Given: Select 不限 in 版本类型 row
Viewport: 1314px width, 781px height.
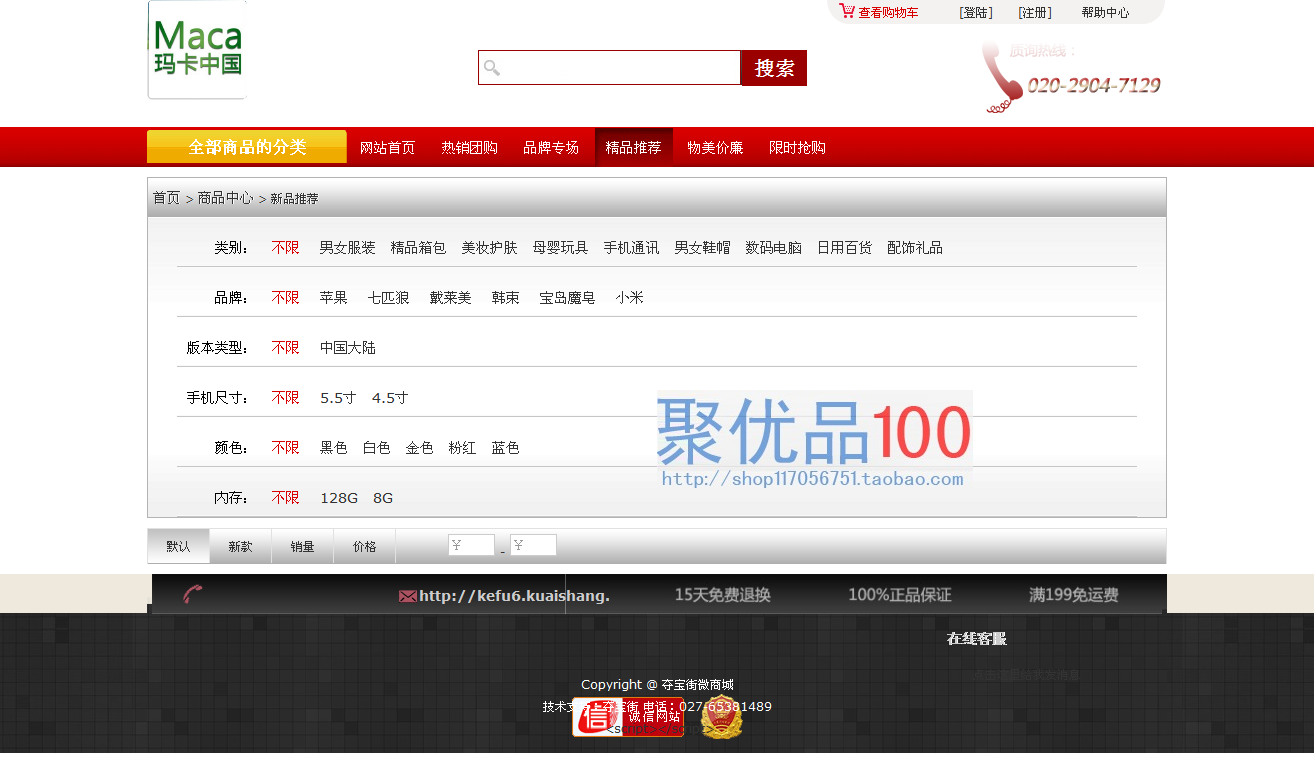Looking at the screenshot, I should click(x=285, y=347).
